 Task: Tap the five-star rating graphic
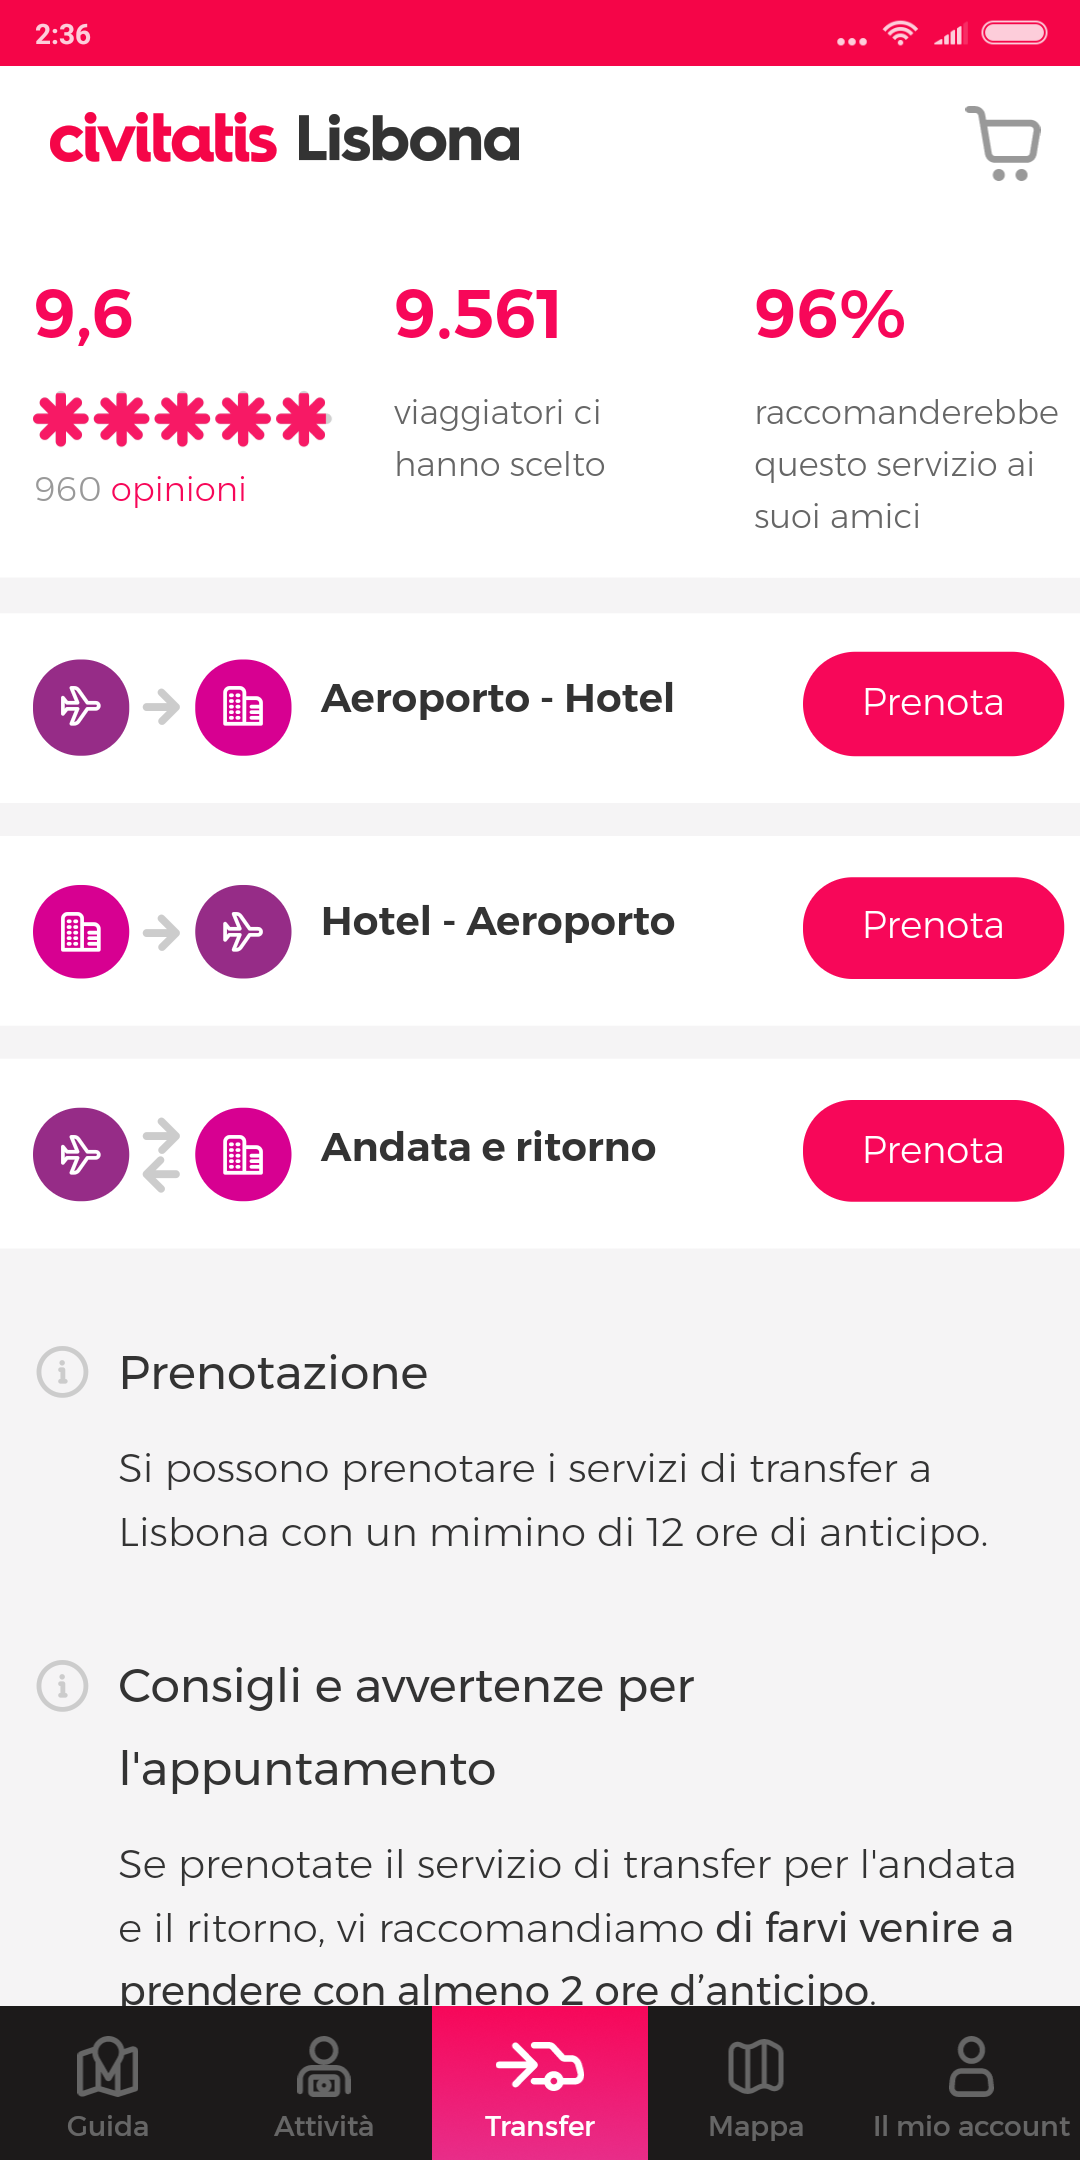(x=181, y=419)
